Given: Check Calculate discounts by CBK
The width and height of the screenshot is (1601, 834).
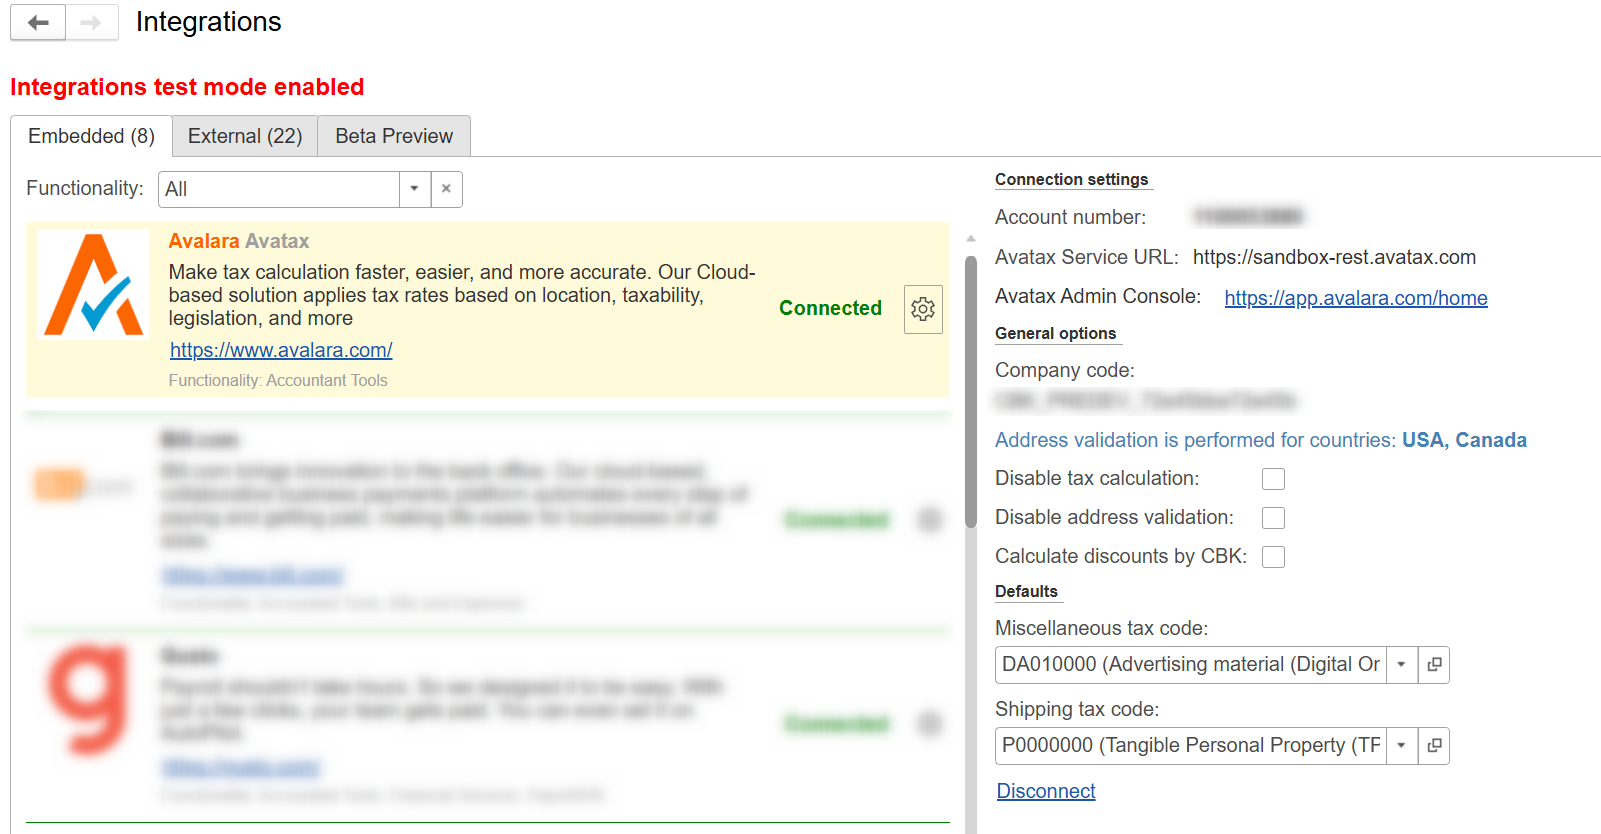Looking at the screenshot, I should 1273,557.
